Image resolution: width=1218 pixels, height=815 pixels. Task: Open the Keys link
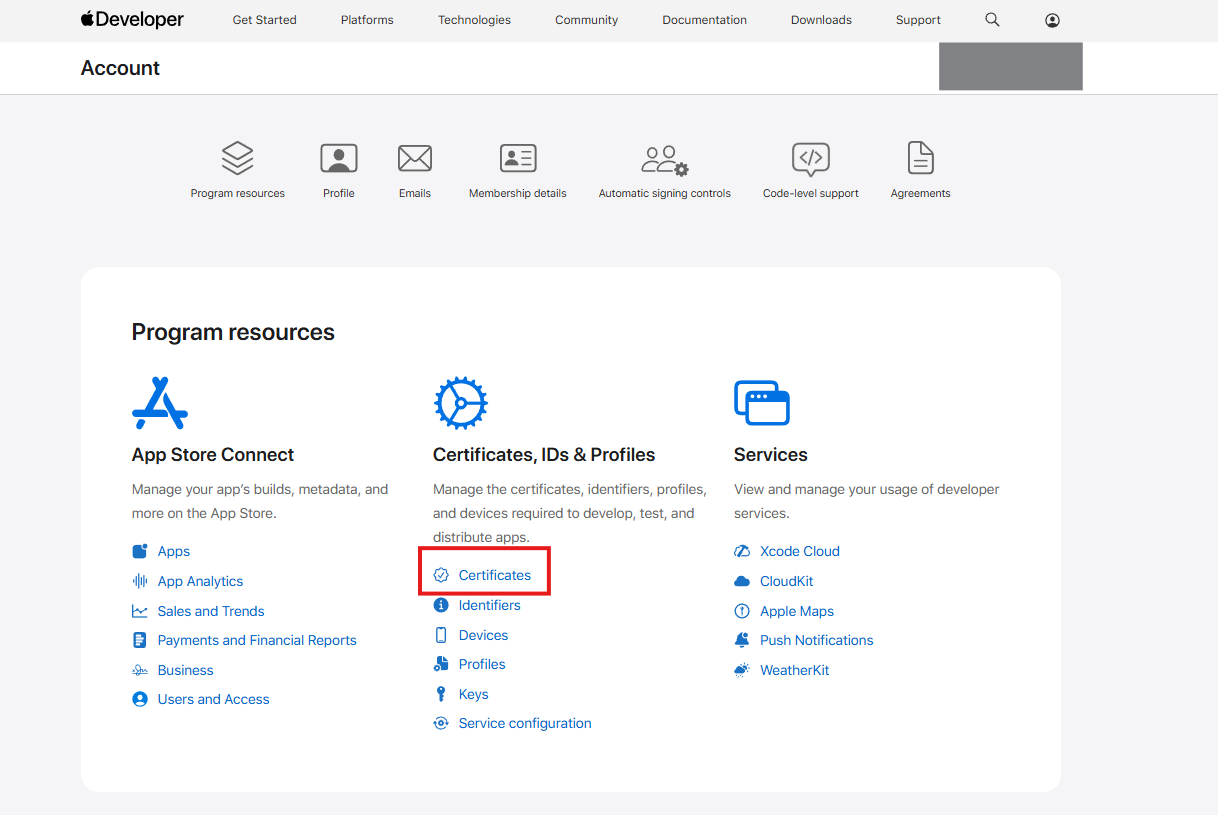[x=474, y=694]
